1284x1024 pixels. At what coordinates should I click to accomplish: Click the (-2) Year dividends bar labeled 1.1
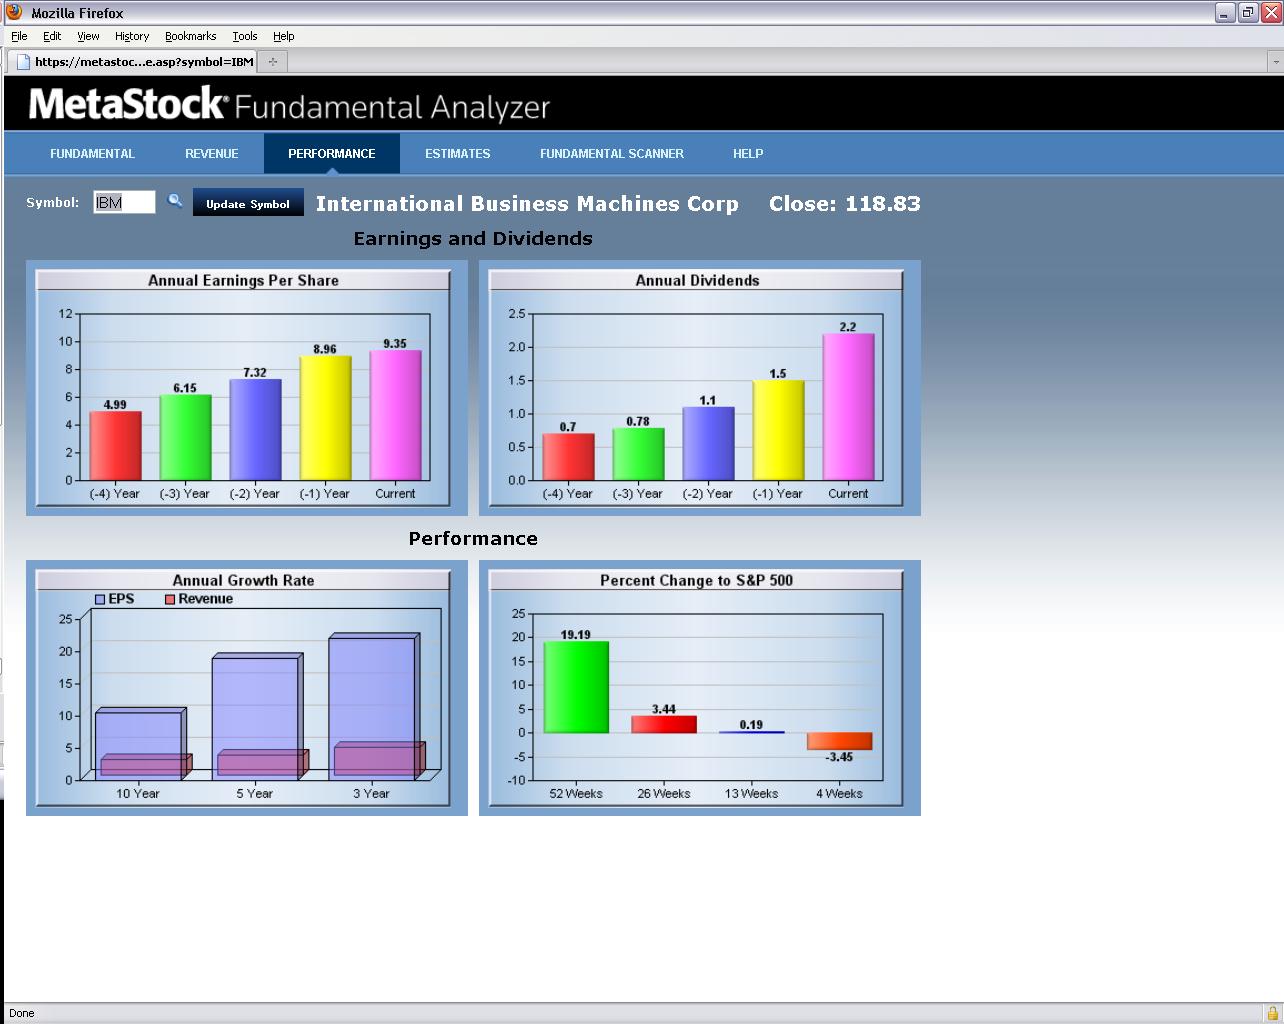coord(708,443)
